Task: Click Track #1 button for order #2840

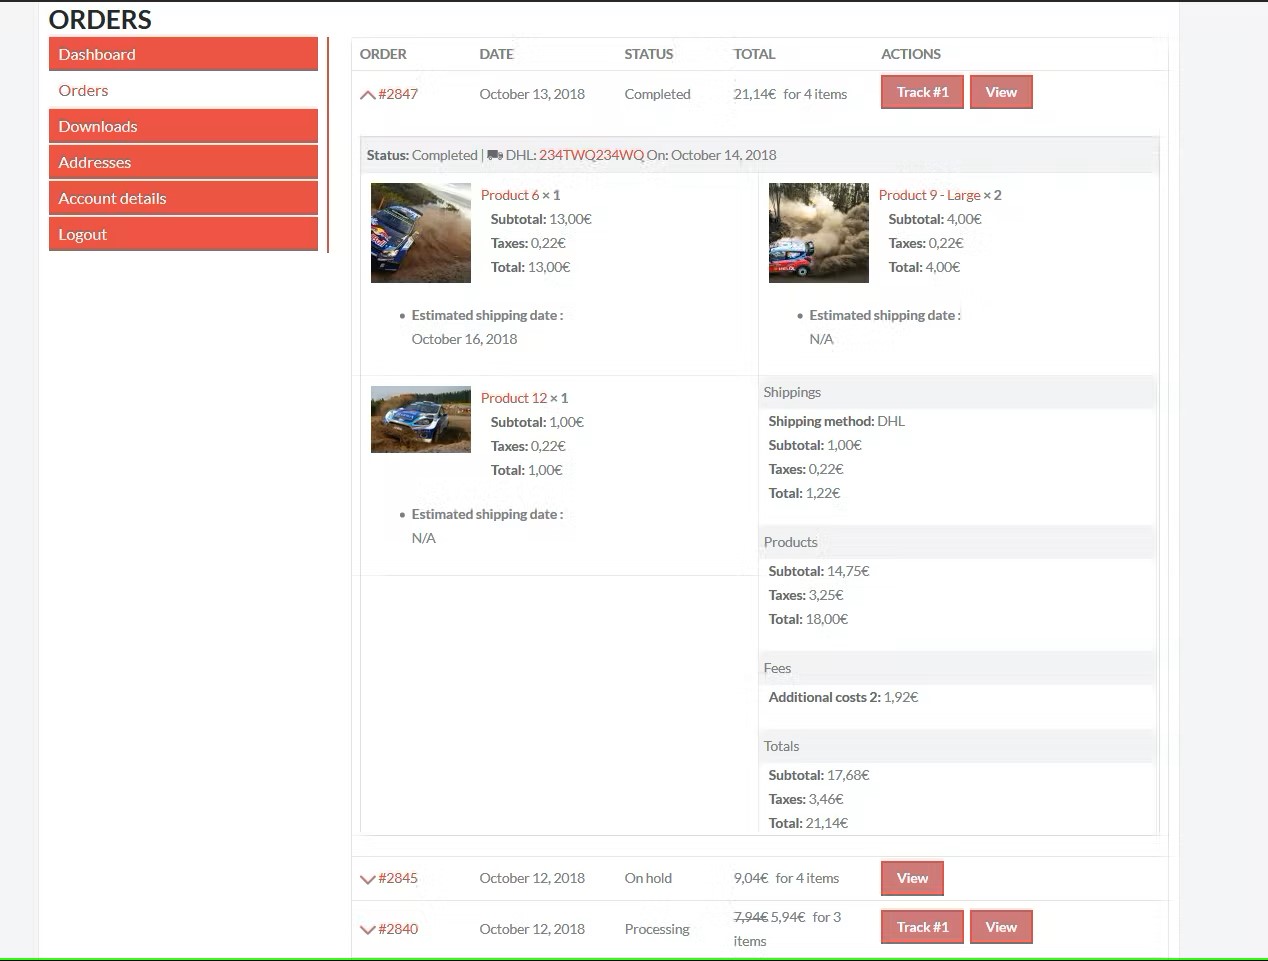Action: 922,927
